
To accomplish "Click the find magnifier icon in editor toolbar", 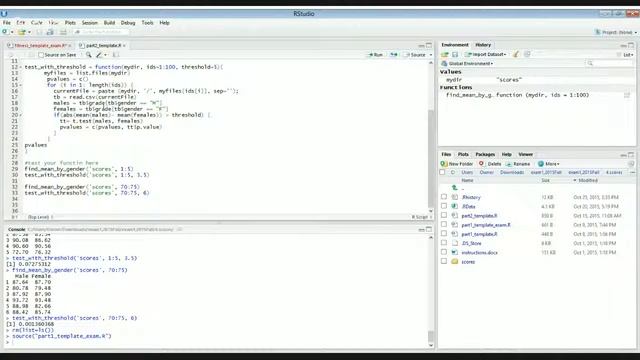I will click(x=89, y=55).
